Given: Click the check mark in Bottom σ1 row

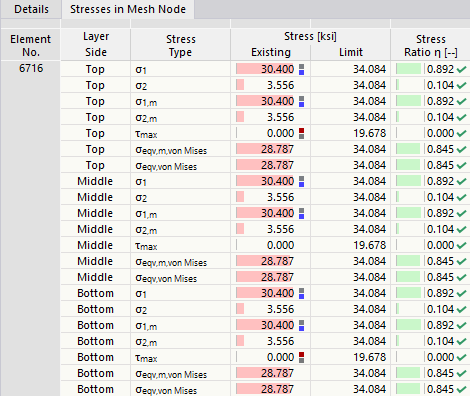Looking at the screenshot, I should click(462, 293).
